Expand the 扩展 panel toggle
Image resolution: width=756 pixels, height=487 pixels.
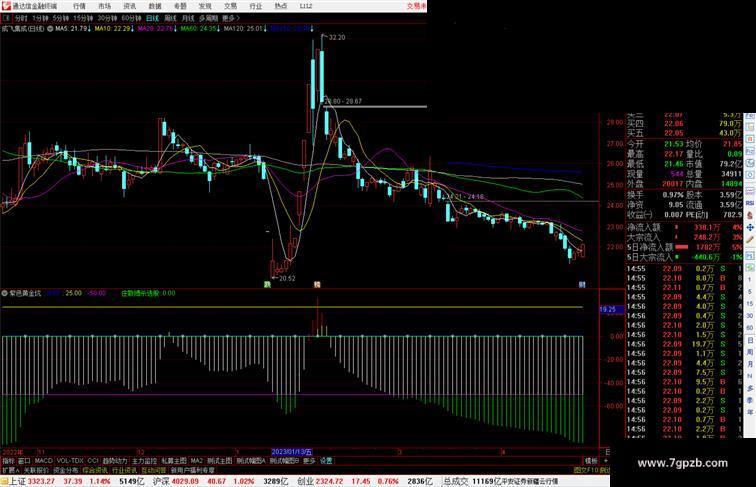pos(10,470)
